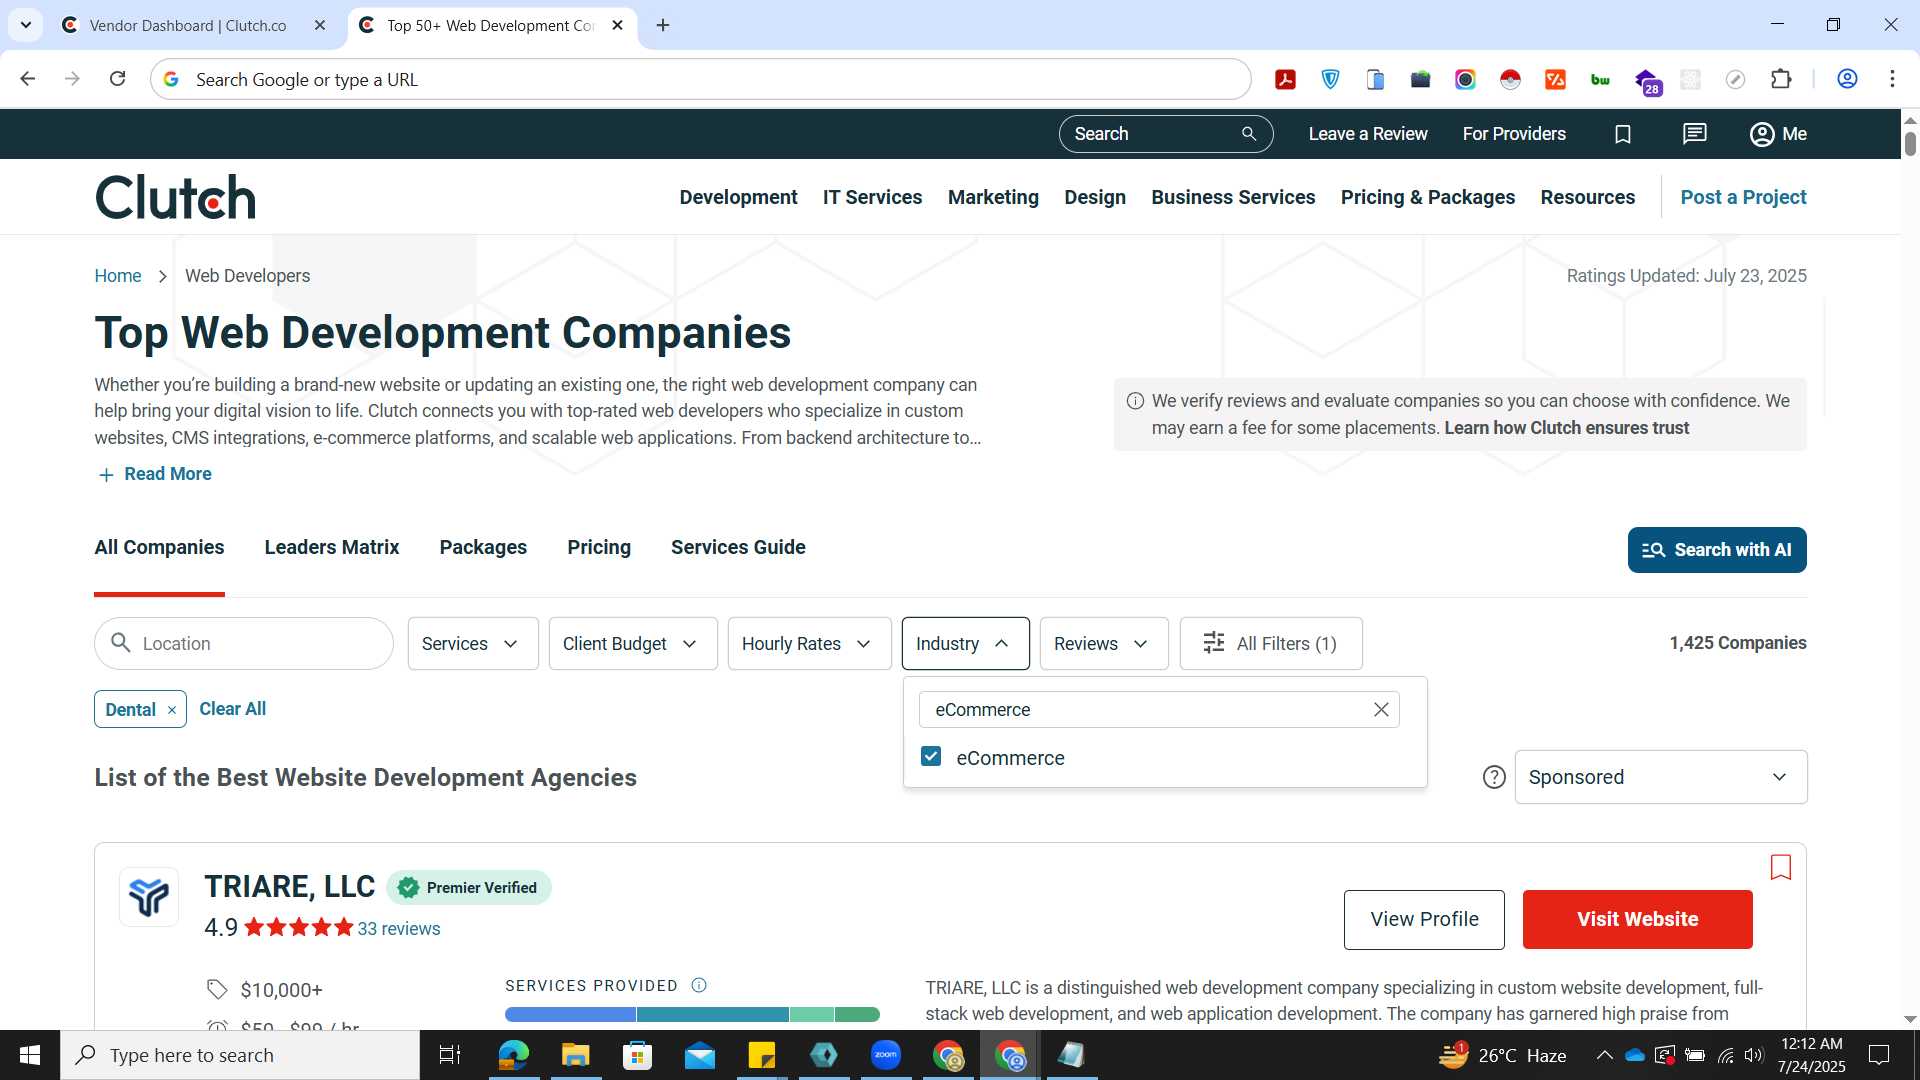This screenshot has width=1920, height=1080.
Task: Open the IT Services nav menu
Action: pos(872,197)
